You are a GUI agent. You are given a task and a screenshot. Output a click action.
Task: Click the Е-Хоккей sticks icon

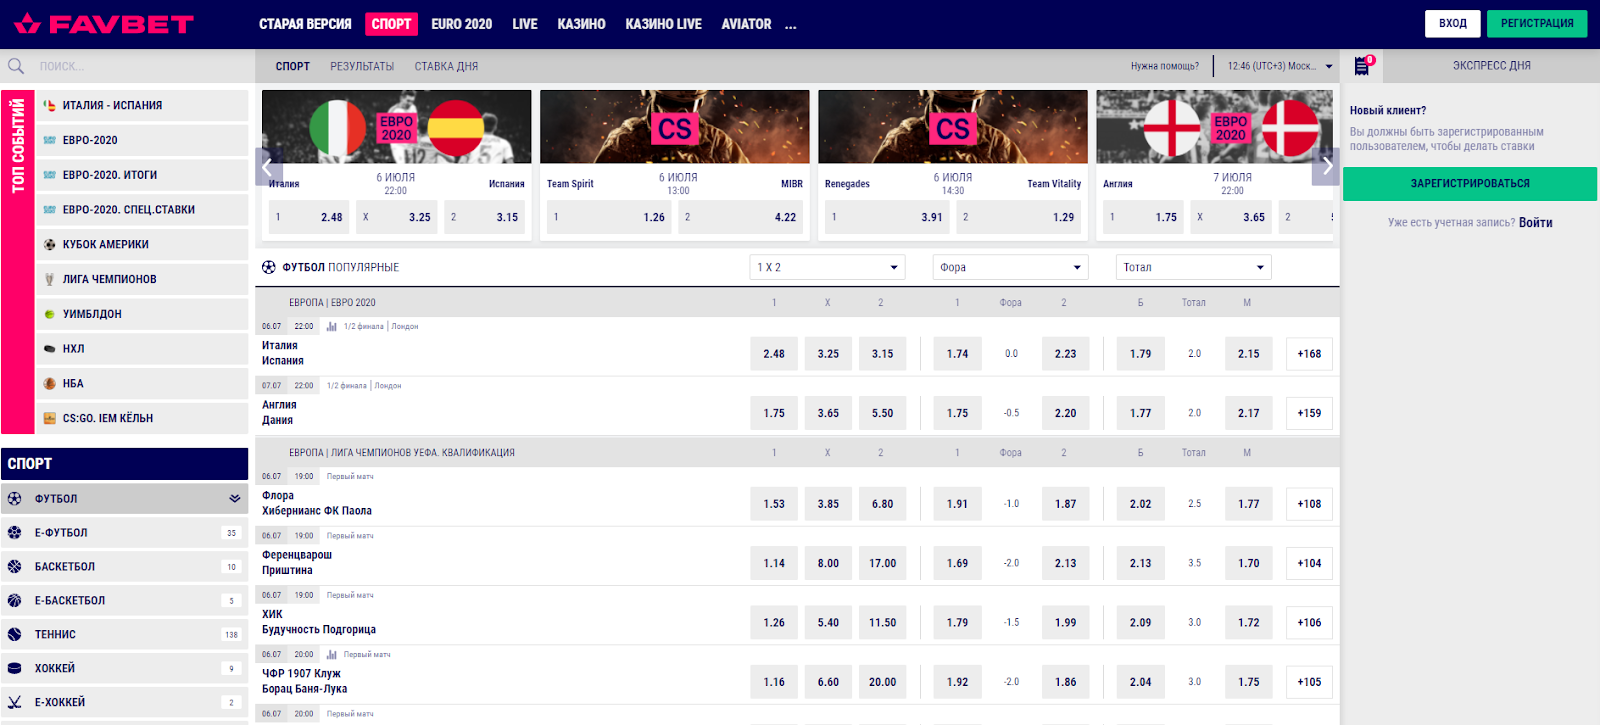[14, 702]
